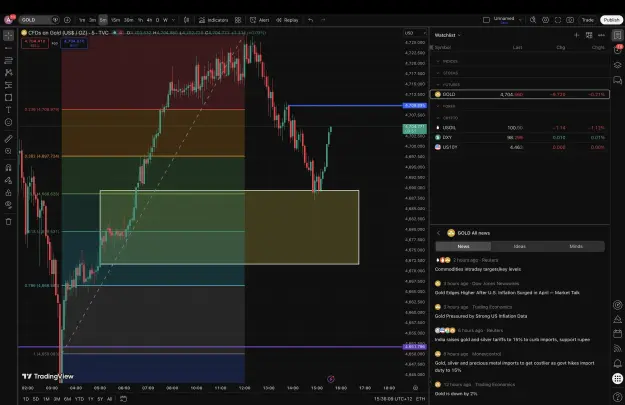Select the 4h timeframe
Viewport: 625px width, 405px height.
point(149,20)
